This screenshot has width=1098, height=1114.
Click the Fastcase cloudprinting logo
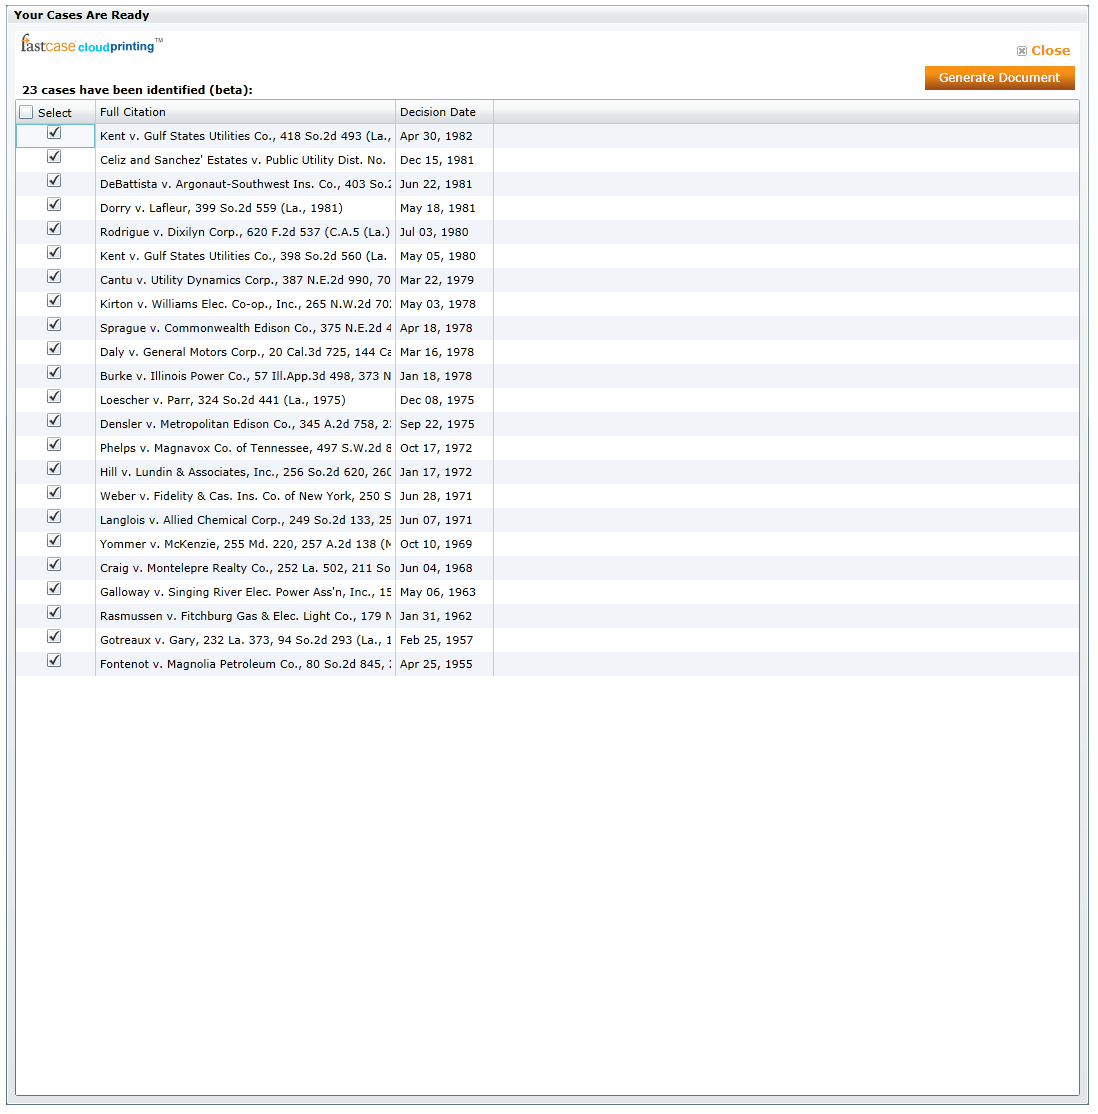(x=92, y=45)
